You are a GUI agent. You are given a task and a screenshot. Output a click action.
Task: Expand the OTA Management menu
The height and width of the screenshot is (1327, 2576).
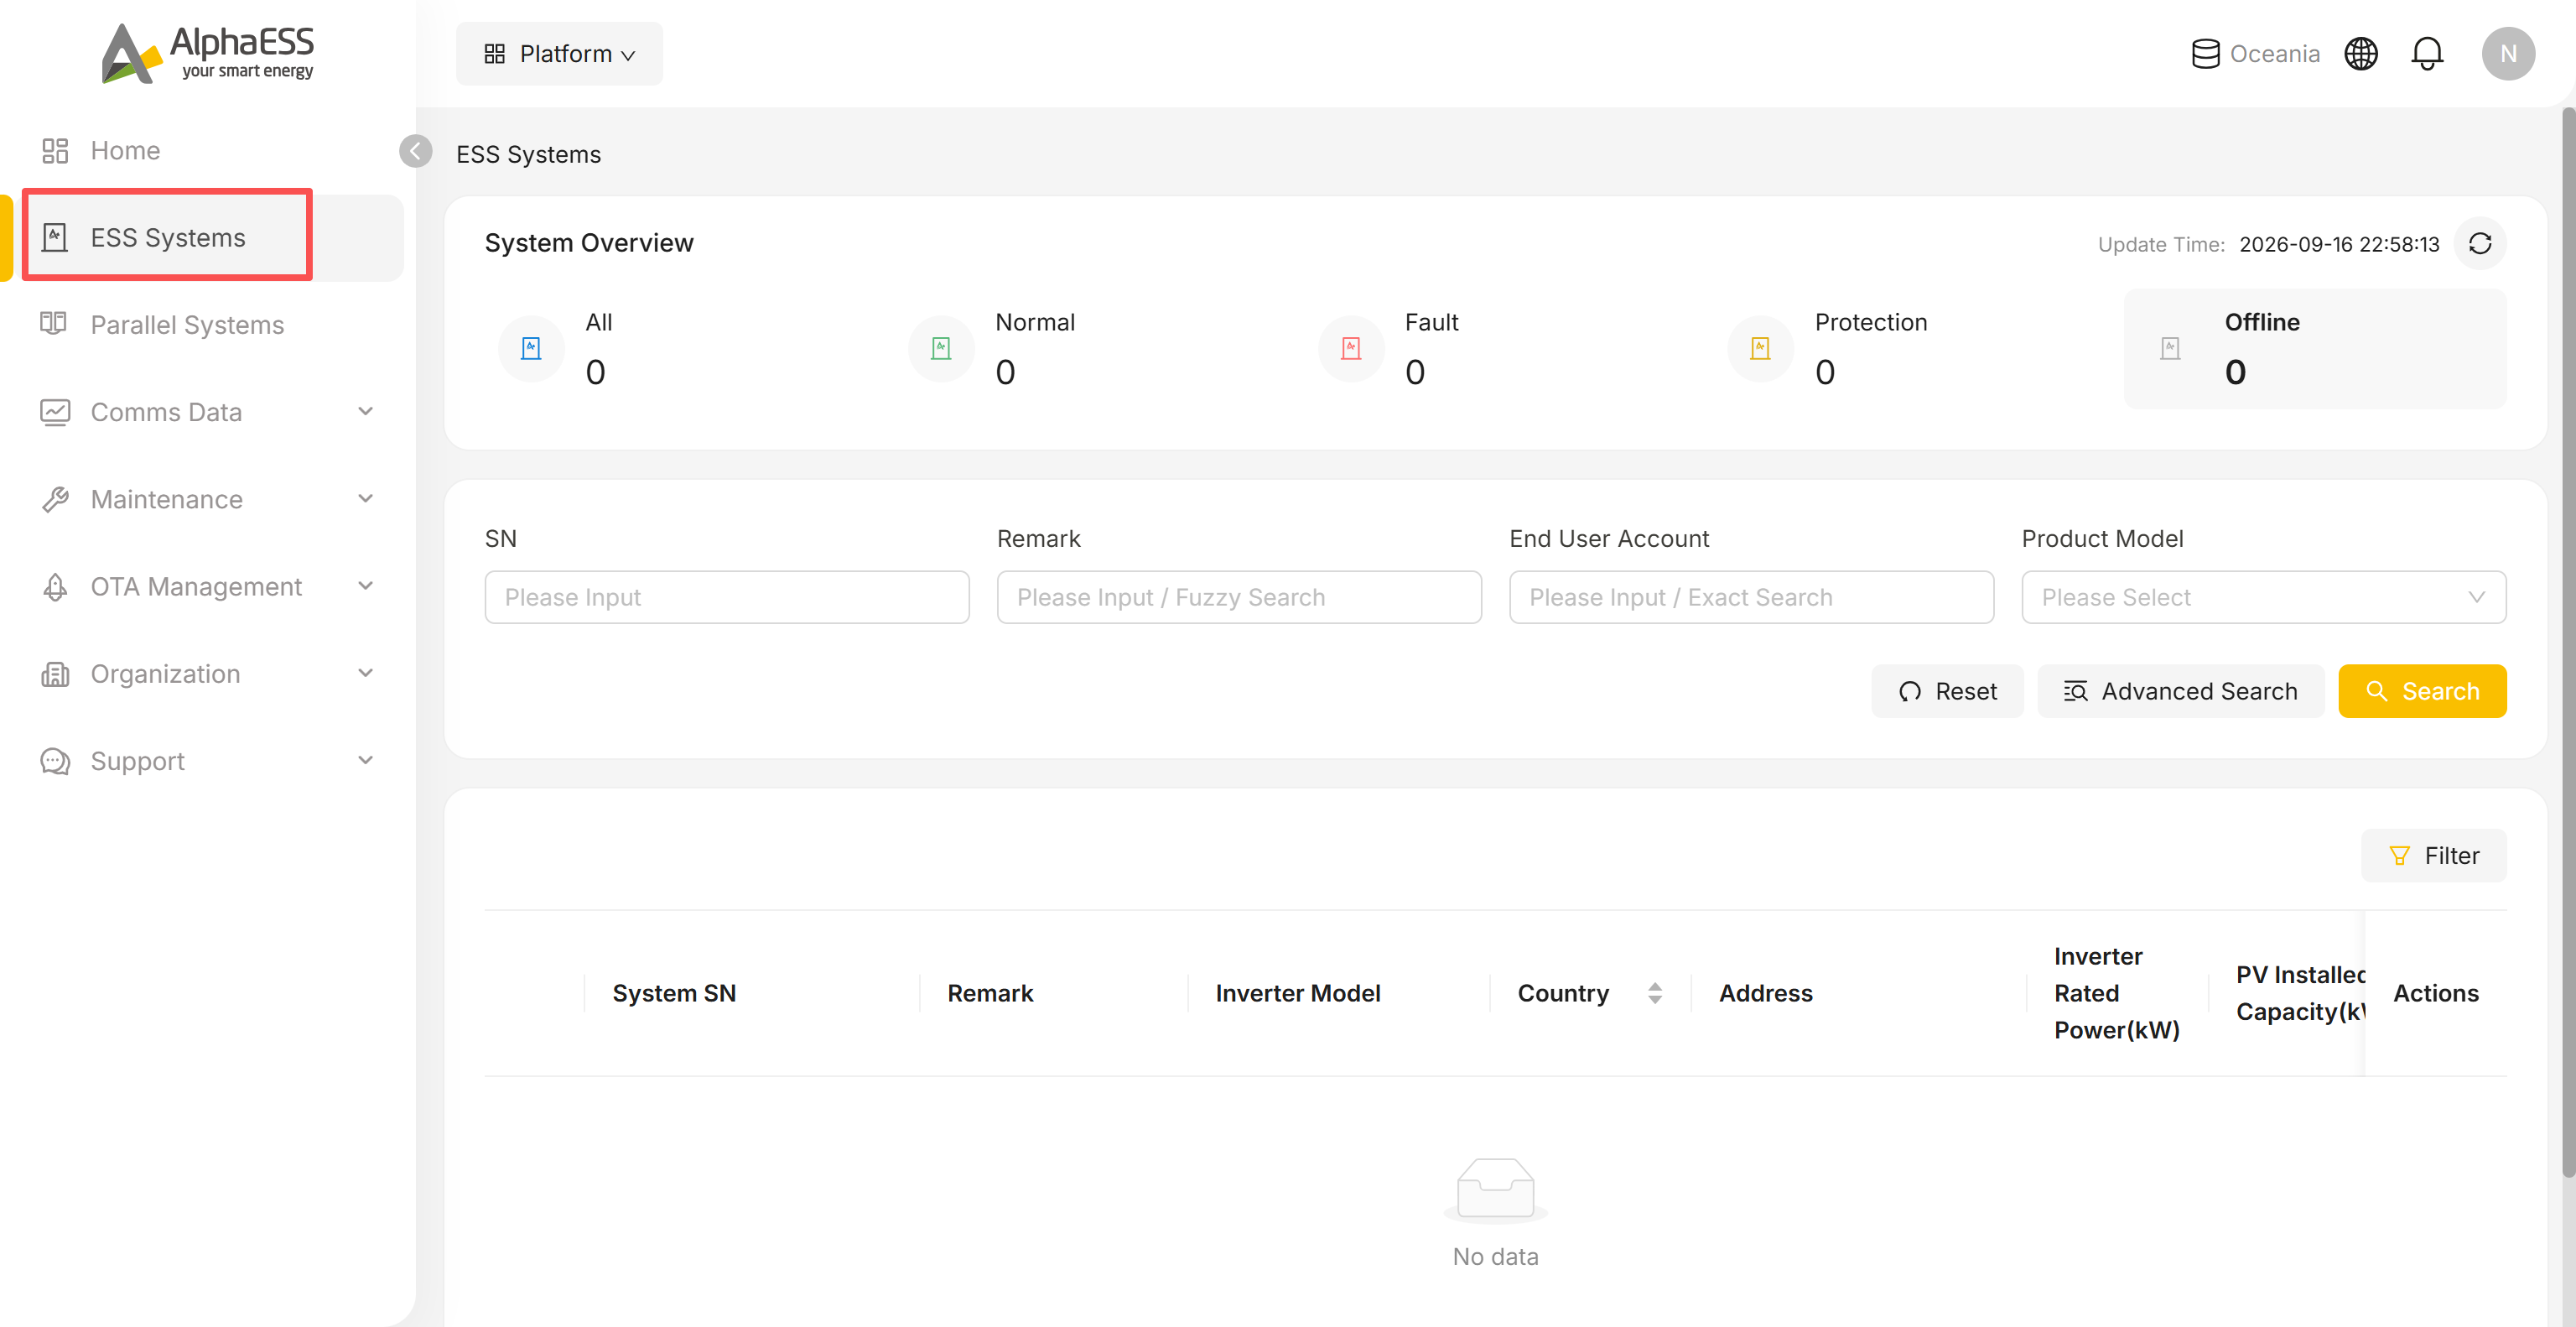pos(208,587)
